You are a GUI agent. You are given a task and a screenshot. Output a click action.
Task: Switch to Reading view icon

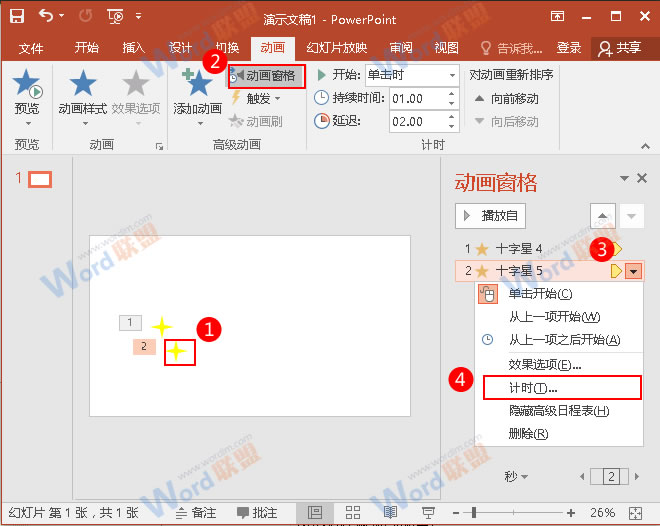pos(390,512)
